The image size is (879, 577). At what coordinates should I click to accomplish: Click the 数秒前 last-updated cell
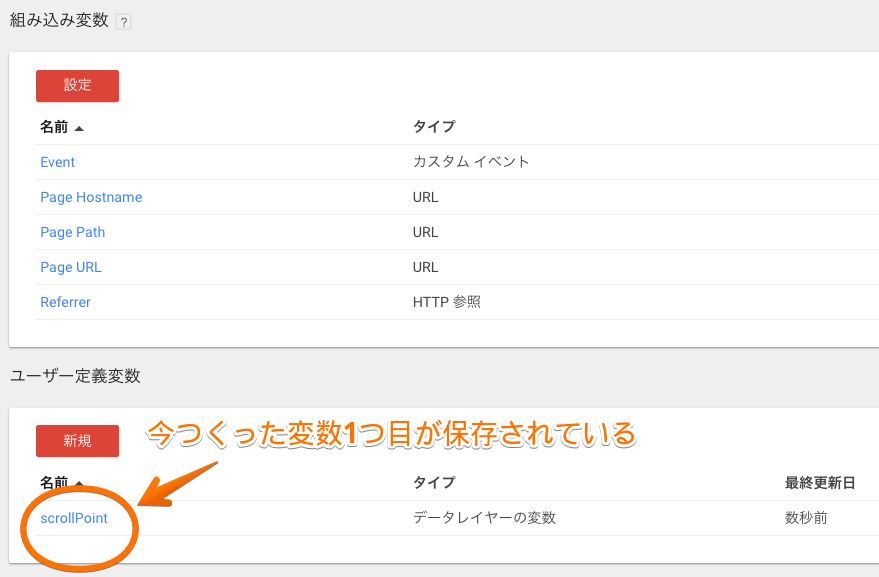(x=806, y=518)
